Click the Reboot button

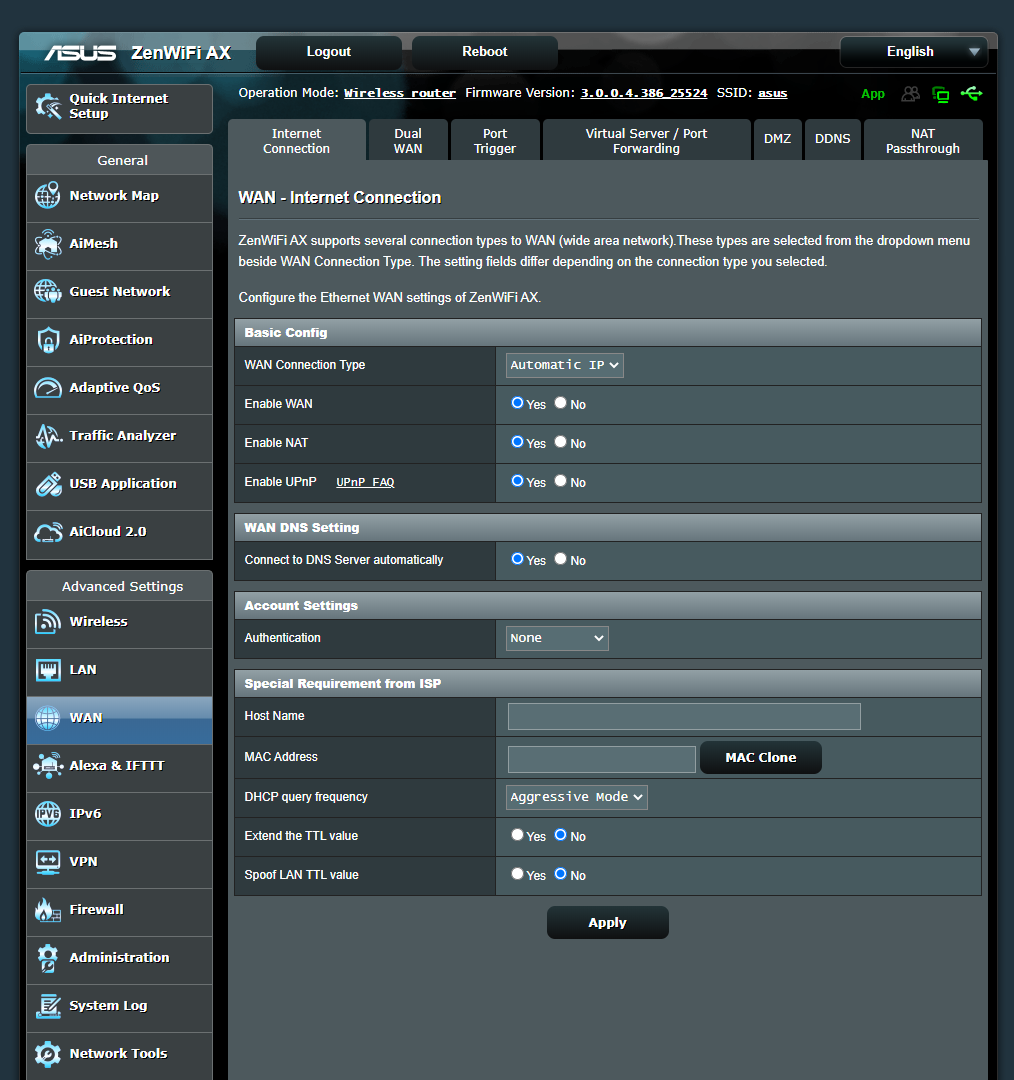tap(484, 52)
